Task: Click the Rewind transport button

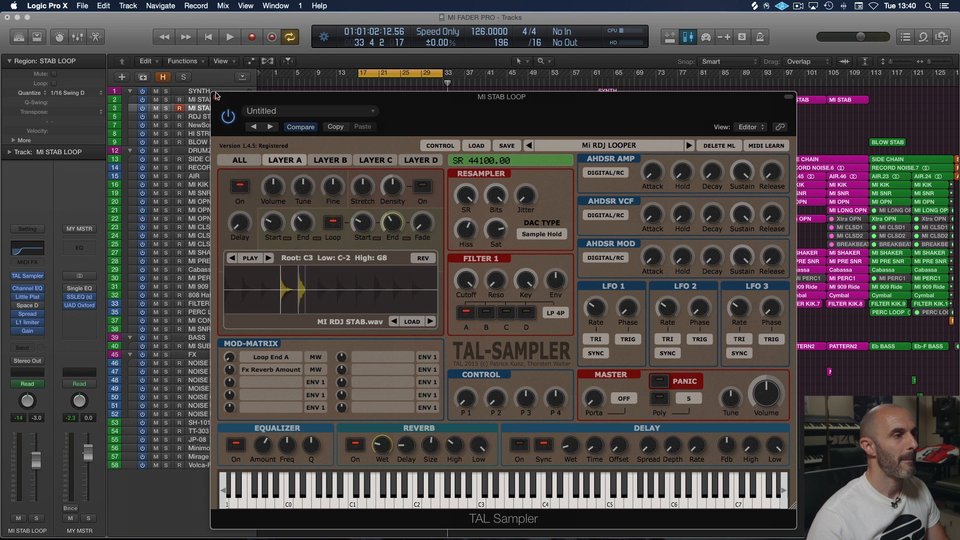Action: 164,37
